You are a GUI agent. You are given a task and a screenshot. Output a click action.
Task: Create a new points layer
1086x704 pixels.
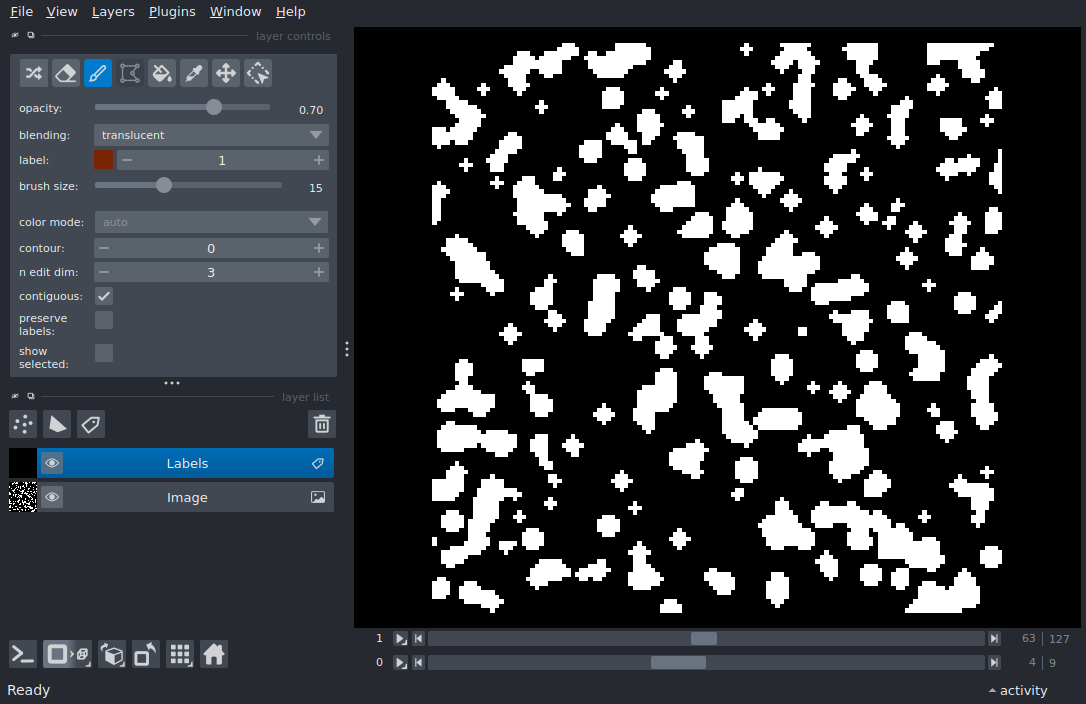[x=23, y=424]
